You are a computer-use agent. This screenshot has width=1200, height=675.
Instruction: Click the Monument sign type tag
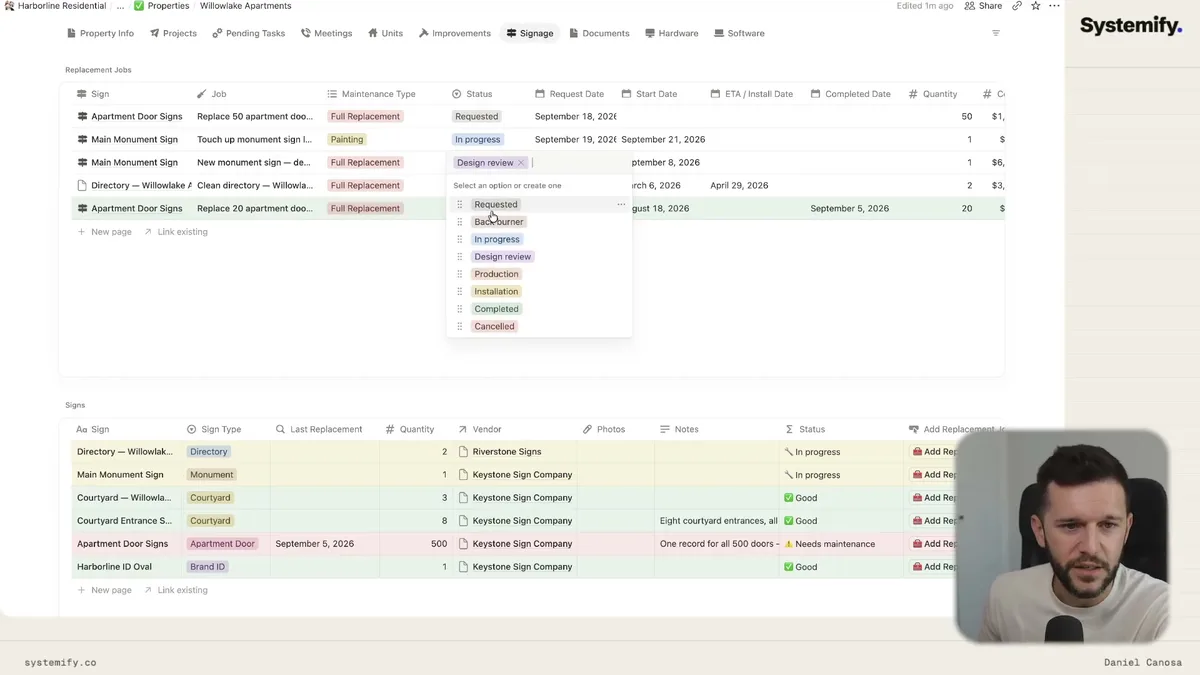211,475
